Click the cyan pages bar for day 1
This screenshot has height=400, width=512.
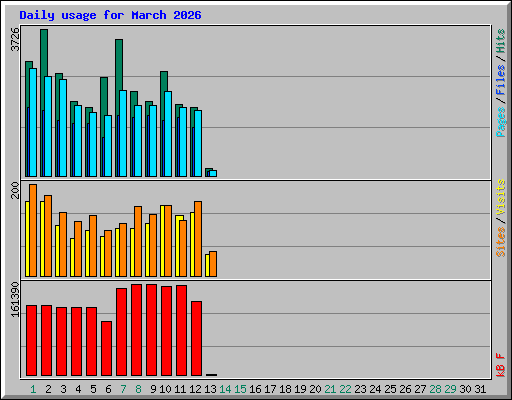click(33, 122)
